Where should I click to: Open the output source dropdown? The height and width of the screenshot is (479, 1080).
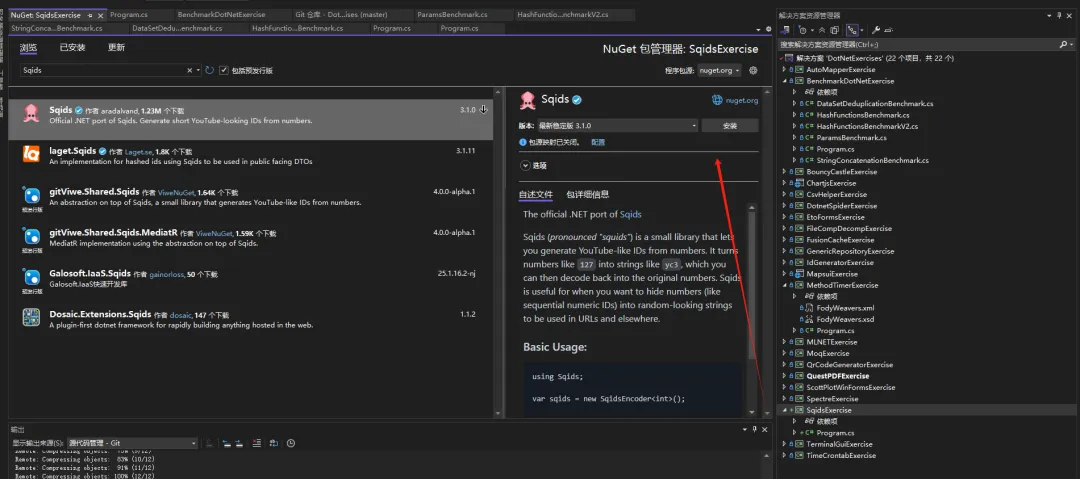click(x=133, y=443)
